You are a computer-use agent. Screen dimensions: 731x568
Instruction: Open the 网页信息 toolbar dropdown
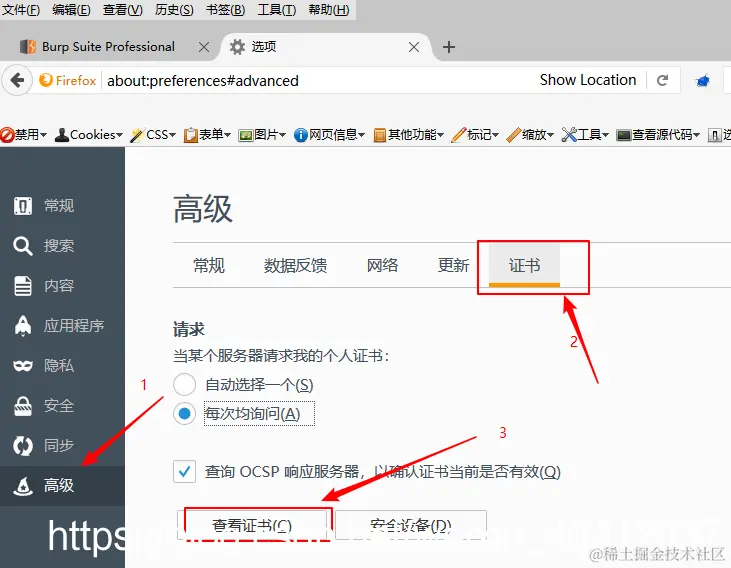(329, 134)
